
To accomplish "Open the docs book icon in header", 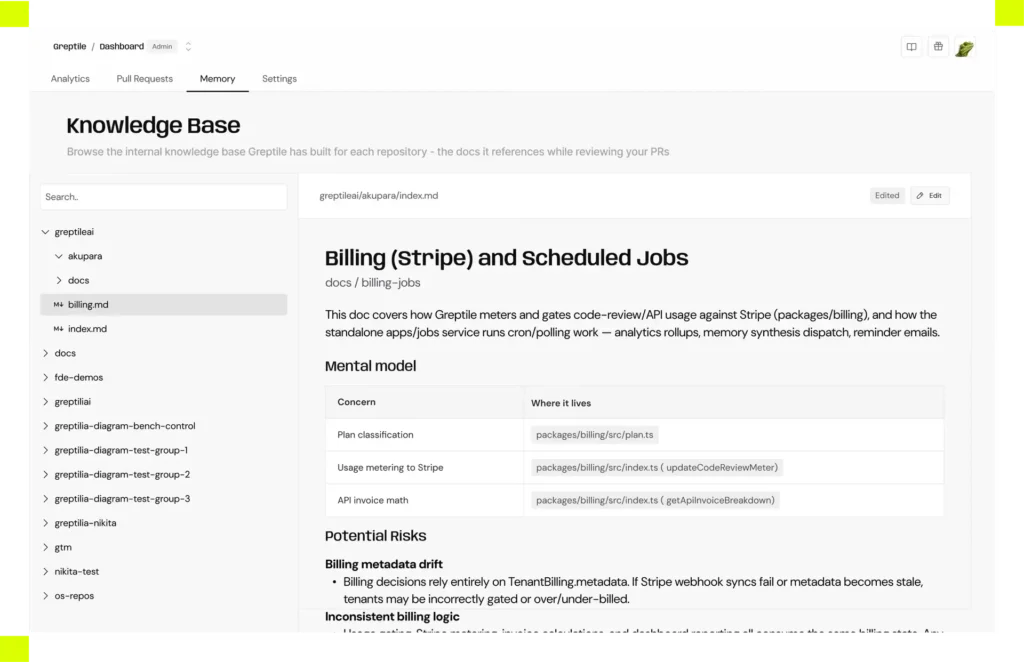I will [x=911, y=47].
